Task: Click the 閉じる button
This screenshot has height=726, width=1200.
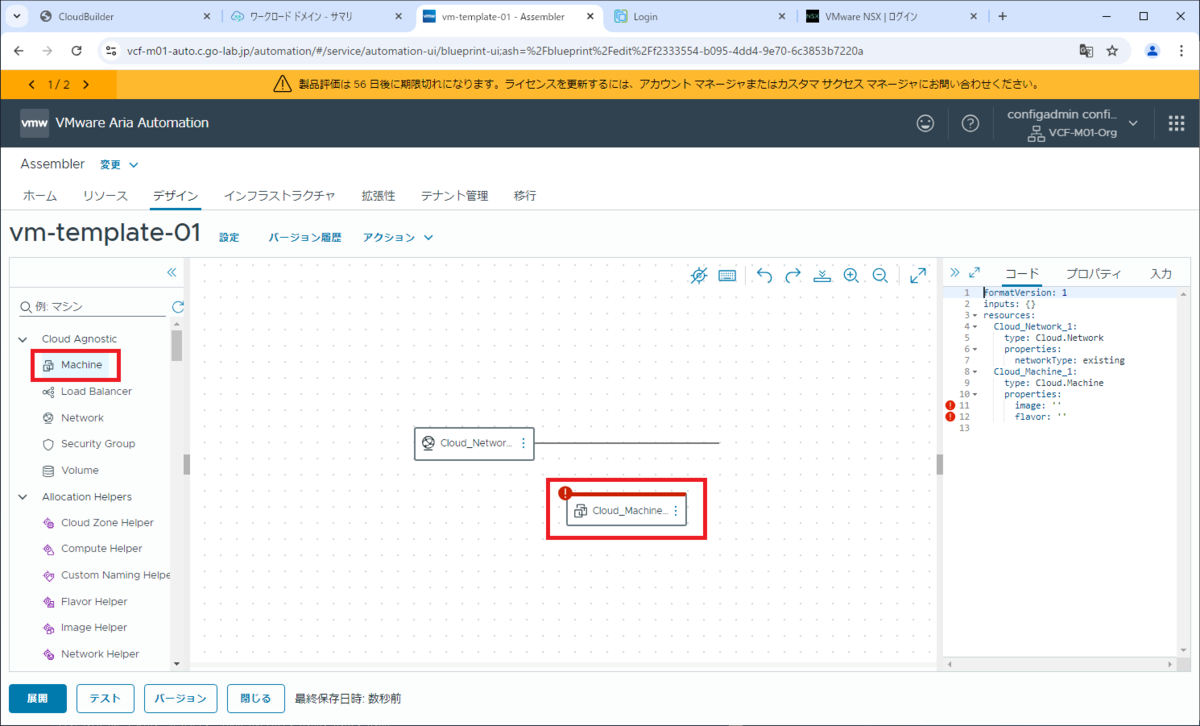Action: click(255, 698)
